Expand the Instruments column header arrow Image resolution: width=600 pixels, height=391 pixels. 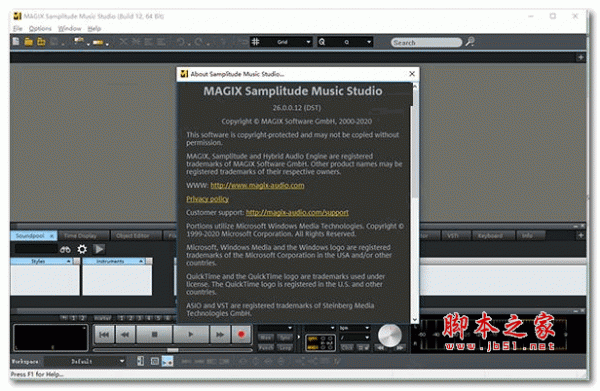pos(141,261)
